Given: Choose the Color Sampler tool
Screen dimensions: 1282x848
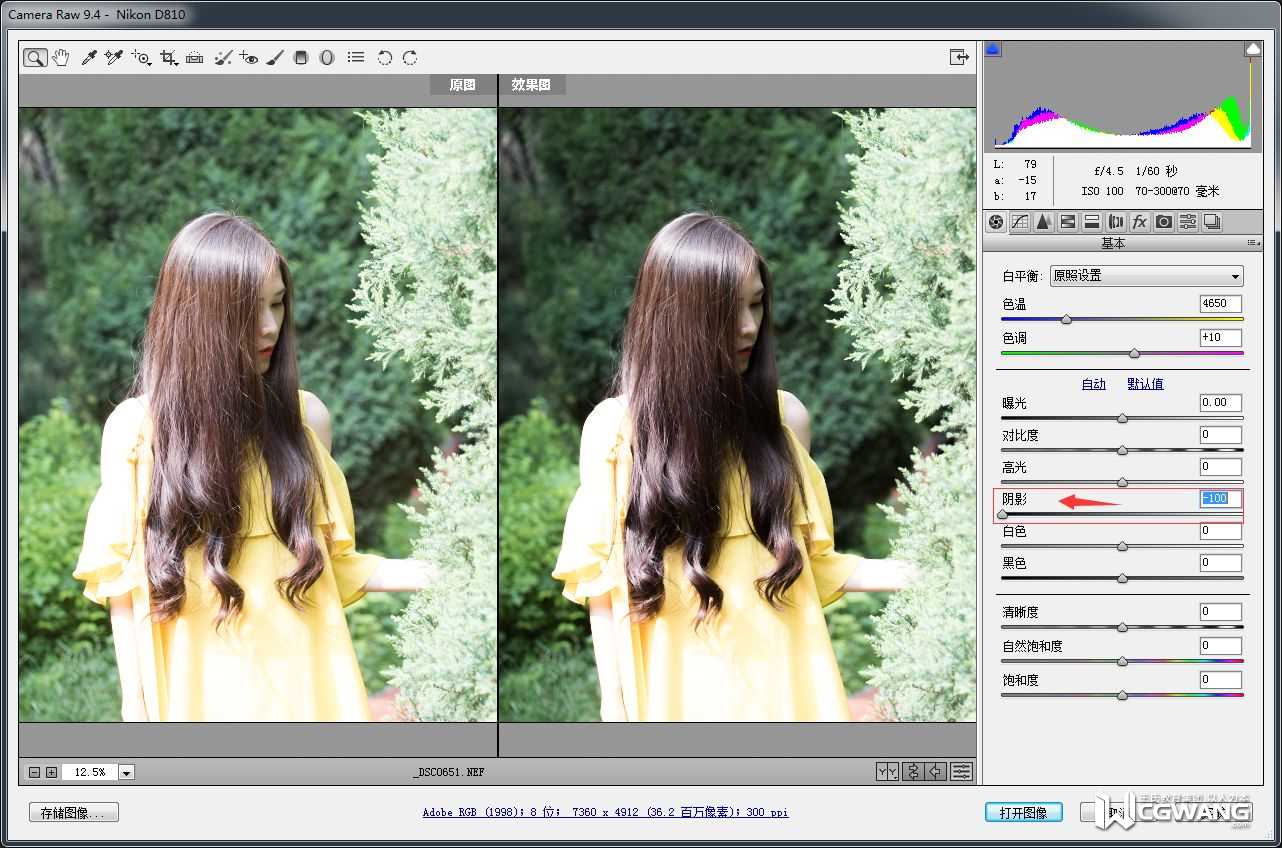Looking at the screenshot, I should [x=113, y=58].
